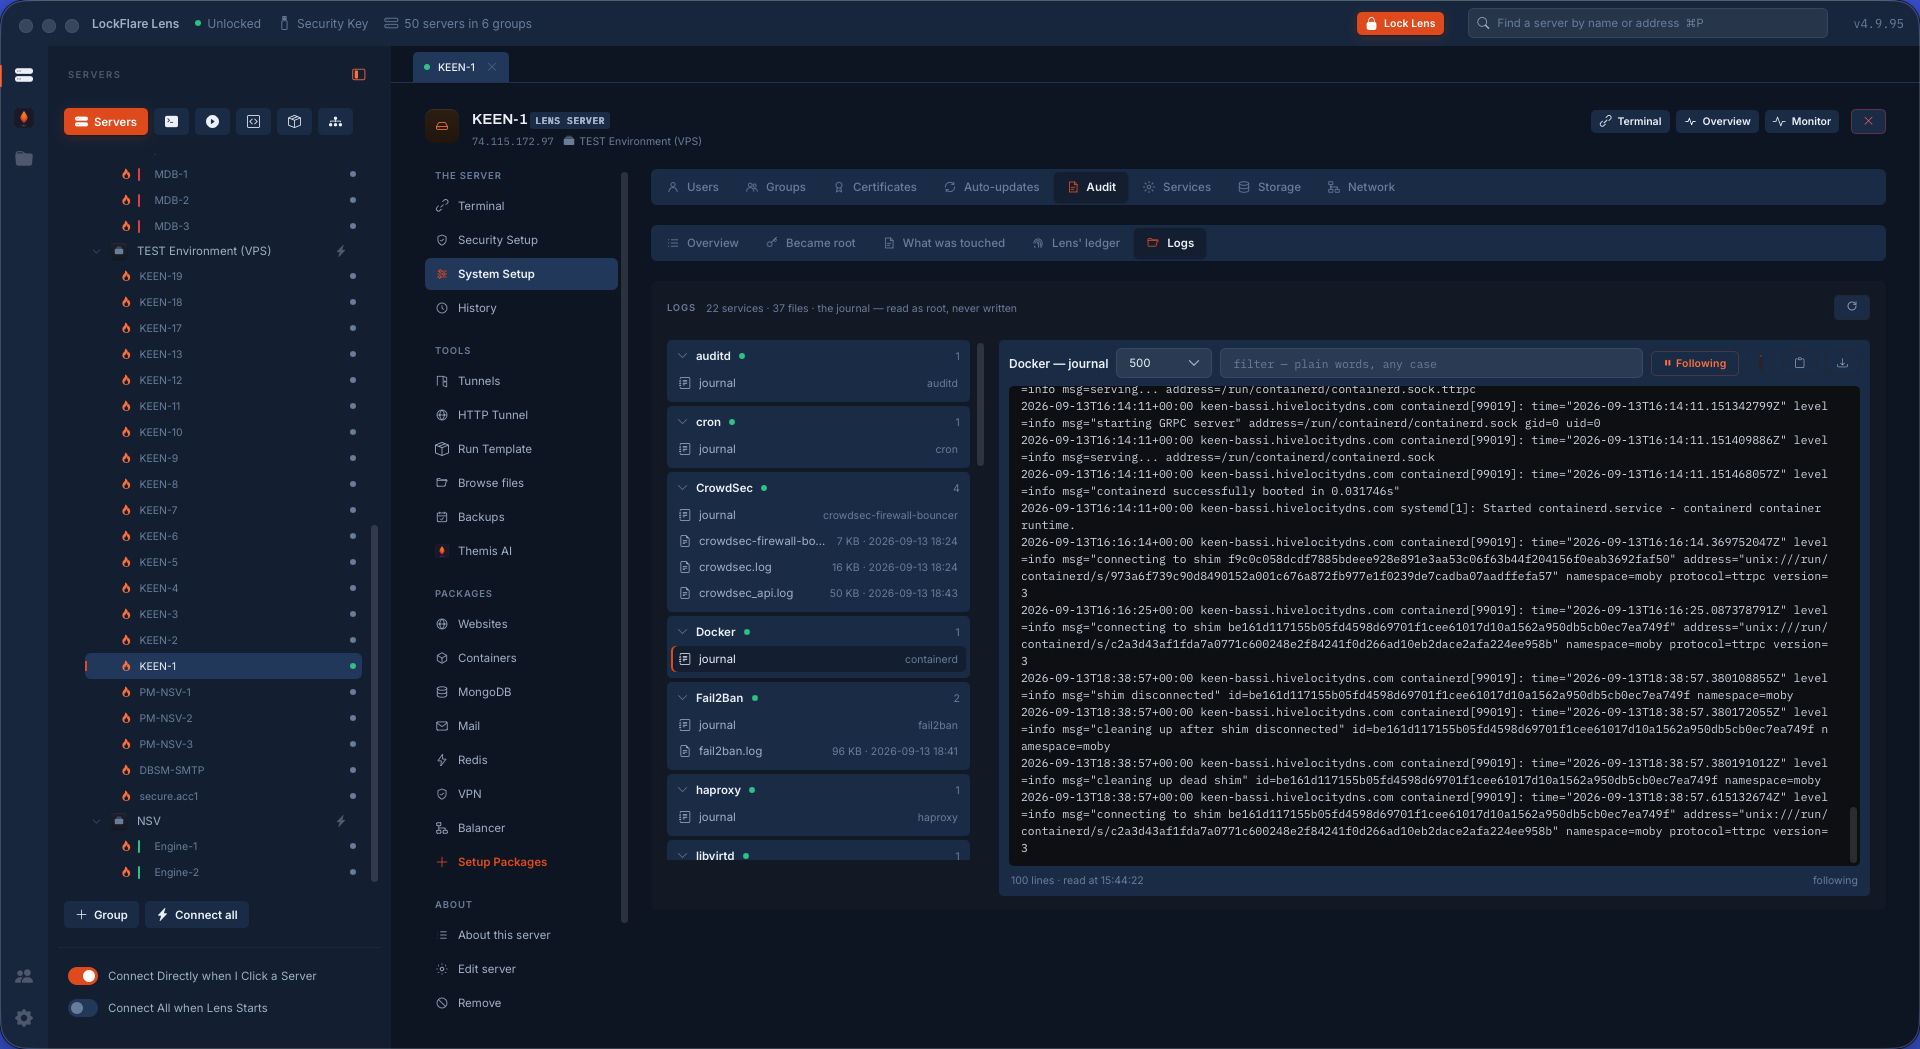Click the play icon in servers toolbar
Image resolution: width=1920 pixels, height=1049 pixels.
pos(213,122)
